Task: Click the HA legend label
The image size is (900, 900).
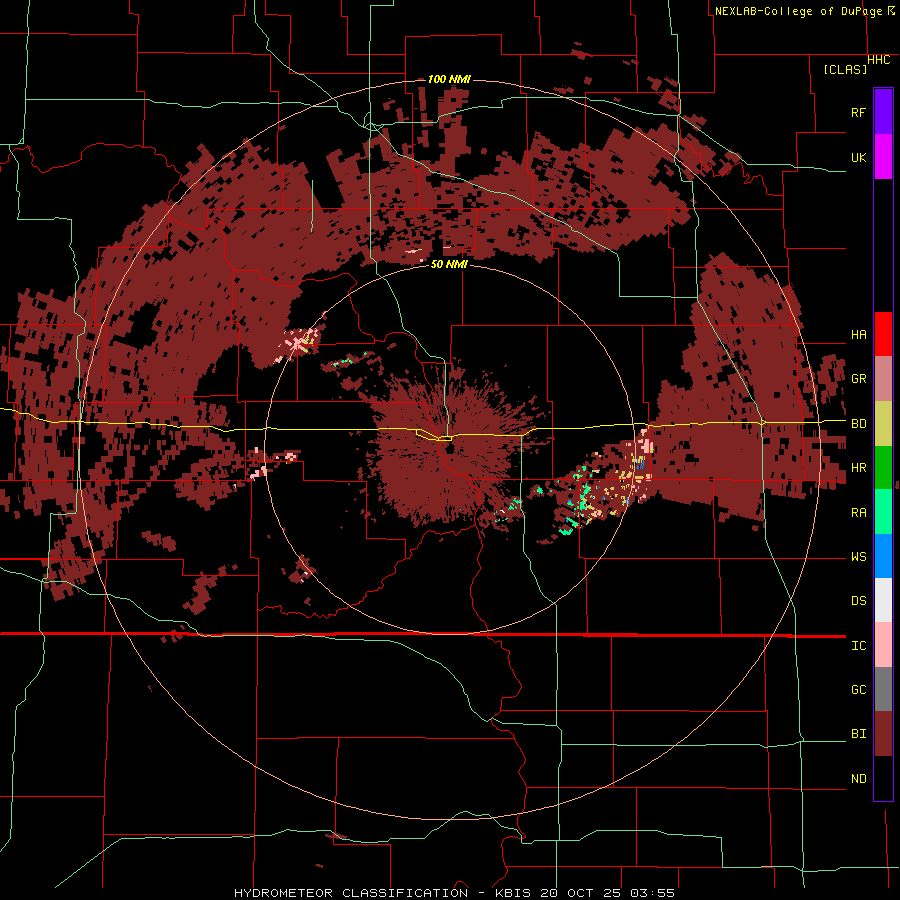Action: (859, 335)
